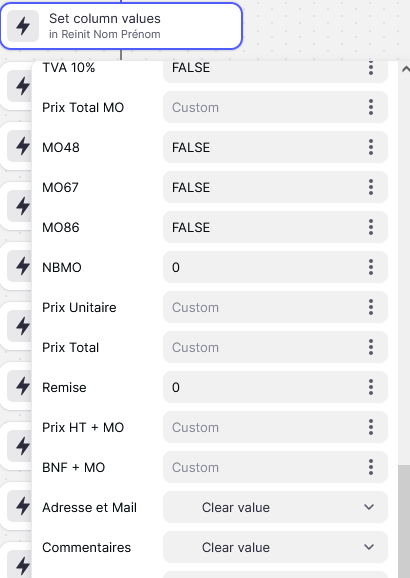Screen dimensions: 410x578
Task: Open the three-dot menu for TVA 10%
Action: click(371, 68)
